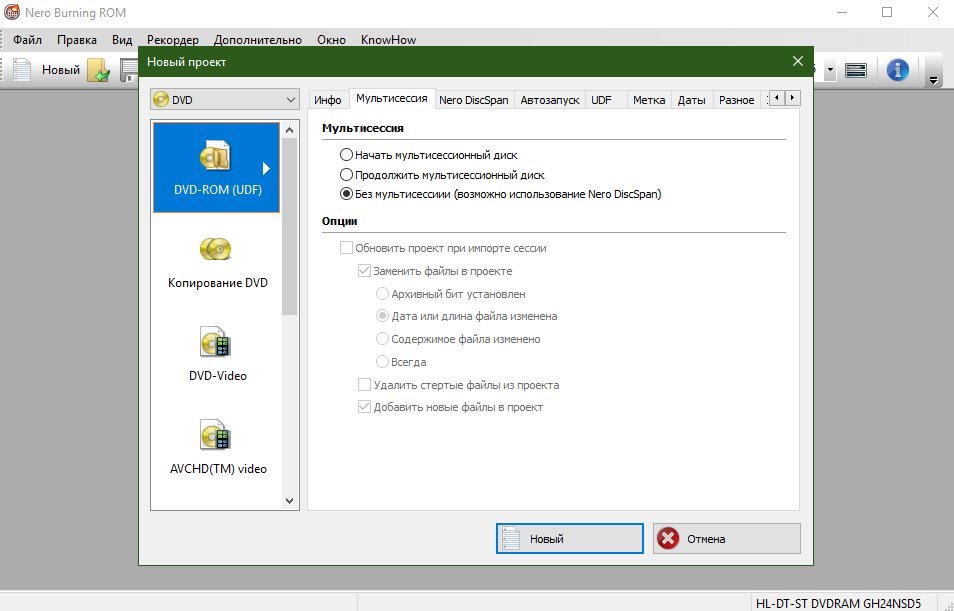Screen dimensions: 954x611
Task: Expand DVD-ROM (UDF) white arrow
Action: (x=266, y=168)
